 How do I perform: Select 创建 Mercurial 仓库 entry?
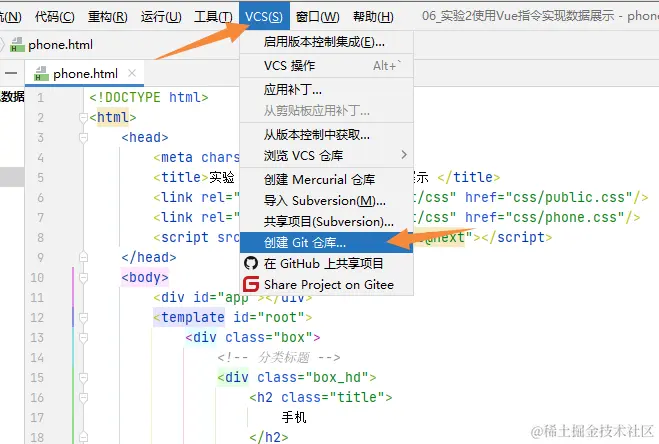[x=327, y=180]
